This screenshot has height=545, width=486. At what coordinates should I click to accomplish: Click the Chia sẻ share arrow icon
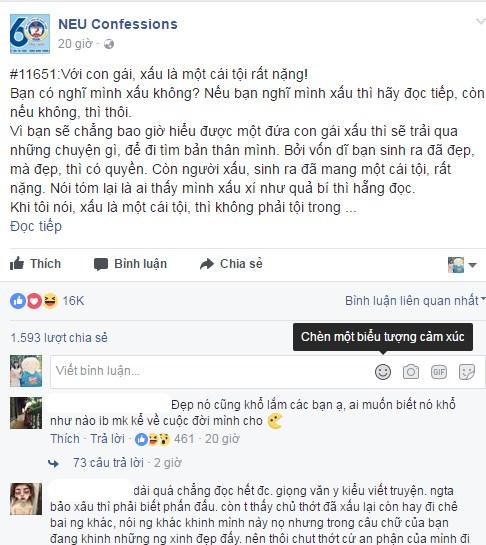(x=207, y=264)
